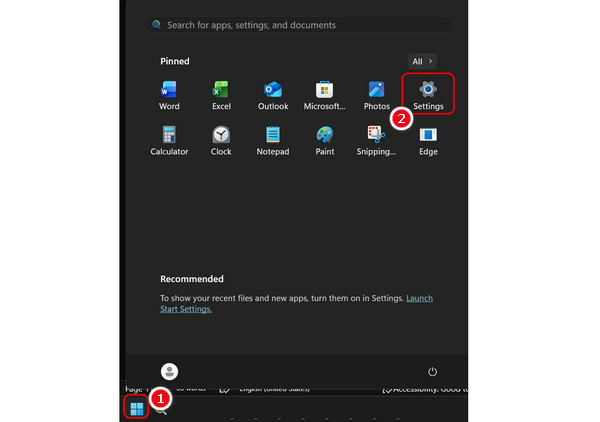The width and height of the screenshot is (600, 422).
Task: Open the power options button
Action: point(432,371)
